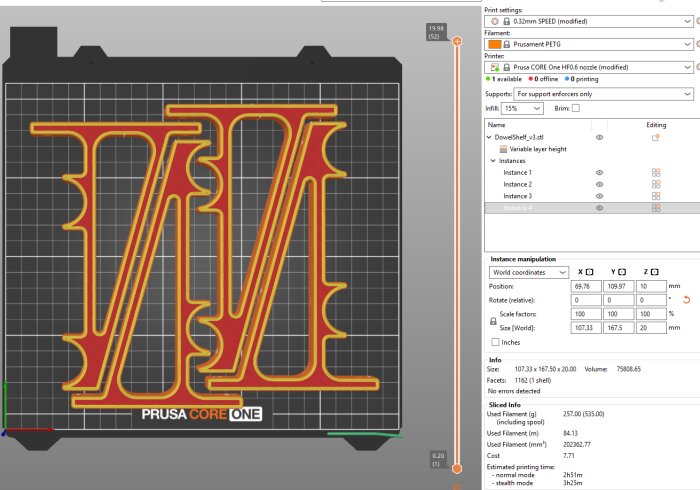Click Rotate X field
The height and width of the screenshot is (490, 700).
586,300
